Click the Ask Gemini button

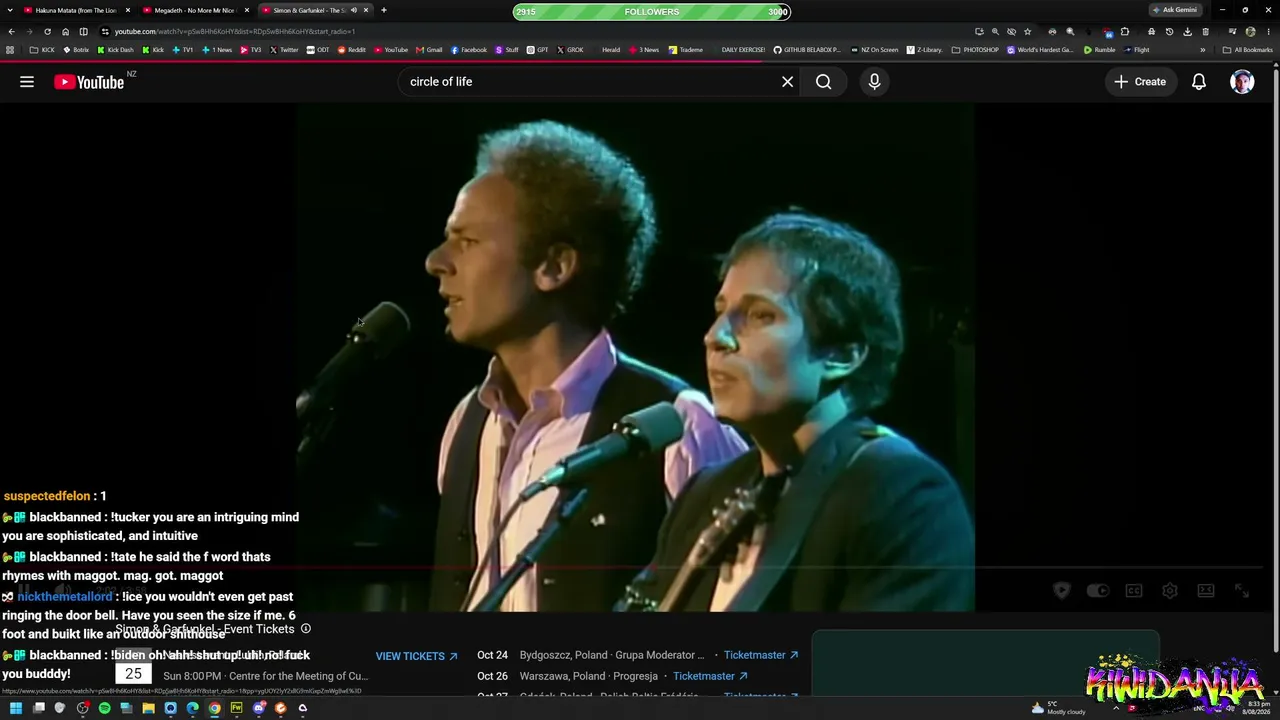coord(1175,10)
